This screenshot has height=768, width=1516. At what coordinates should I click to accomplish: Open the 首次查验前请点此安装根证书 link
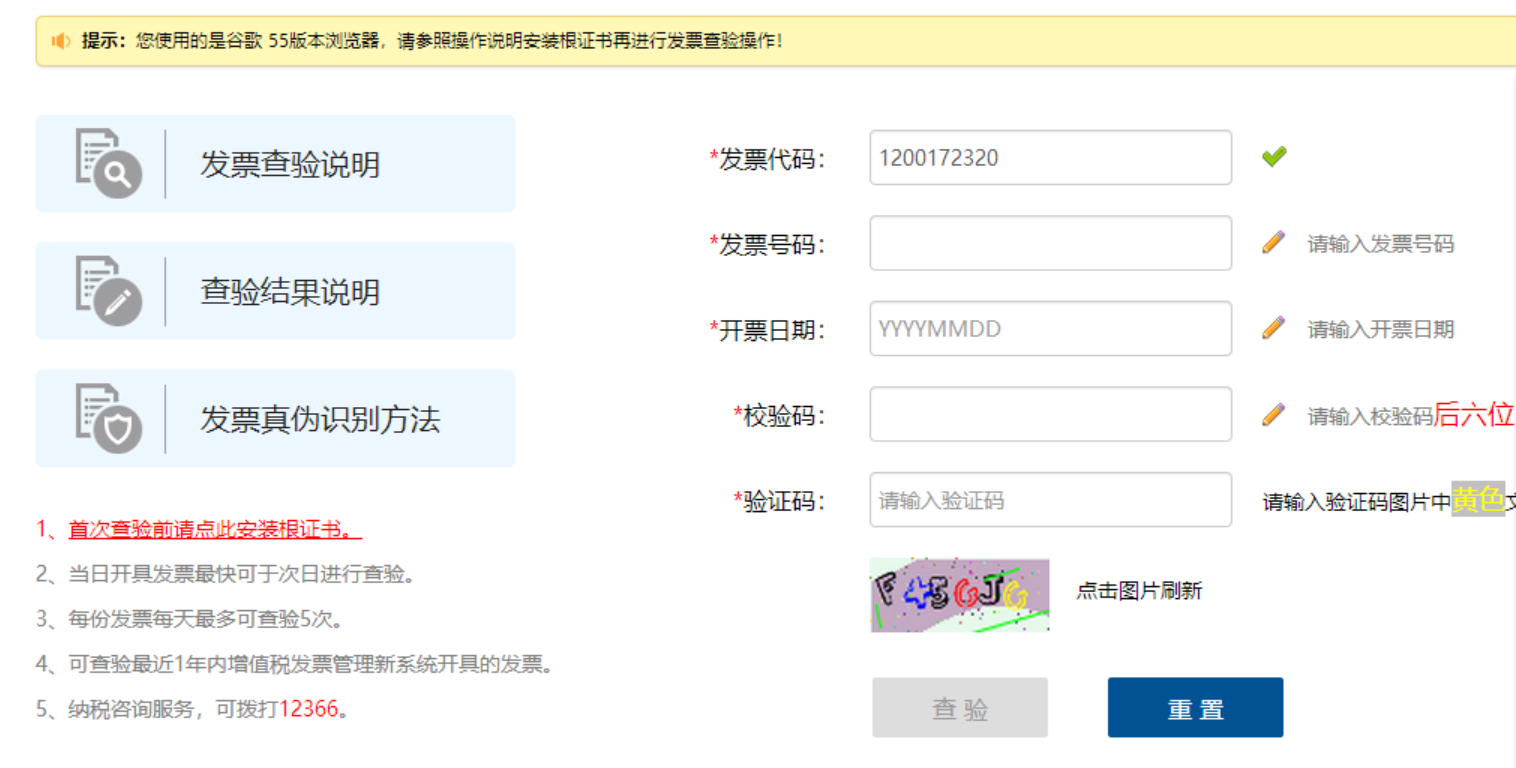(214, 529)
